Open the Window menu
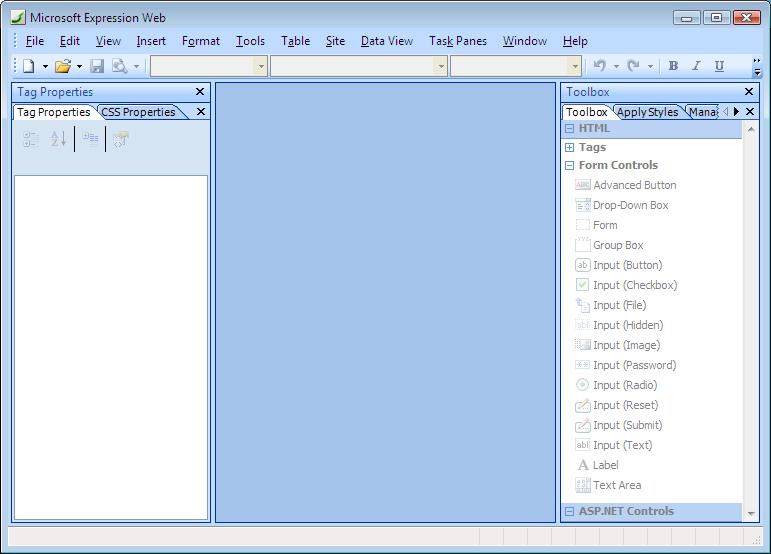The height and width of the screenshot is (554, 771). pos(525,41)
